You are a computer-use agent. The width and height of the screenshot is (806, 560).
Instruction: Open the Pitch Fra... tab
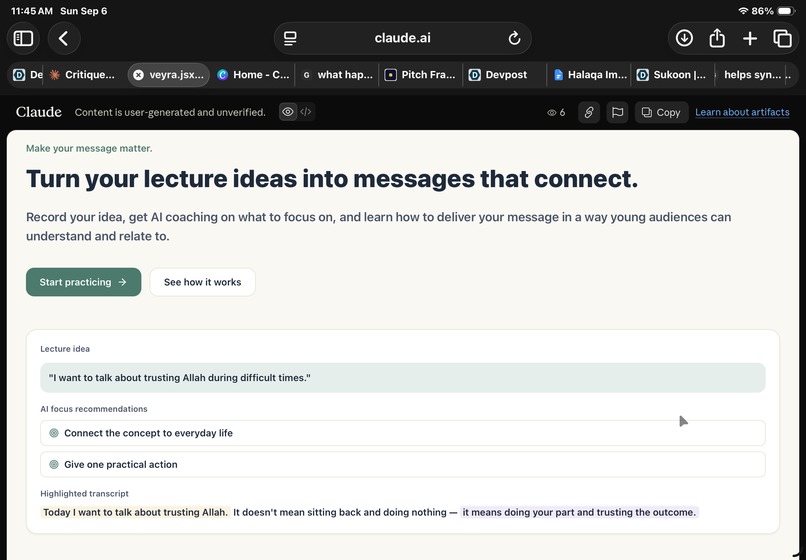coord(420,75)
